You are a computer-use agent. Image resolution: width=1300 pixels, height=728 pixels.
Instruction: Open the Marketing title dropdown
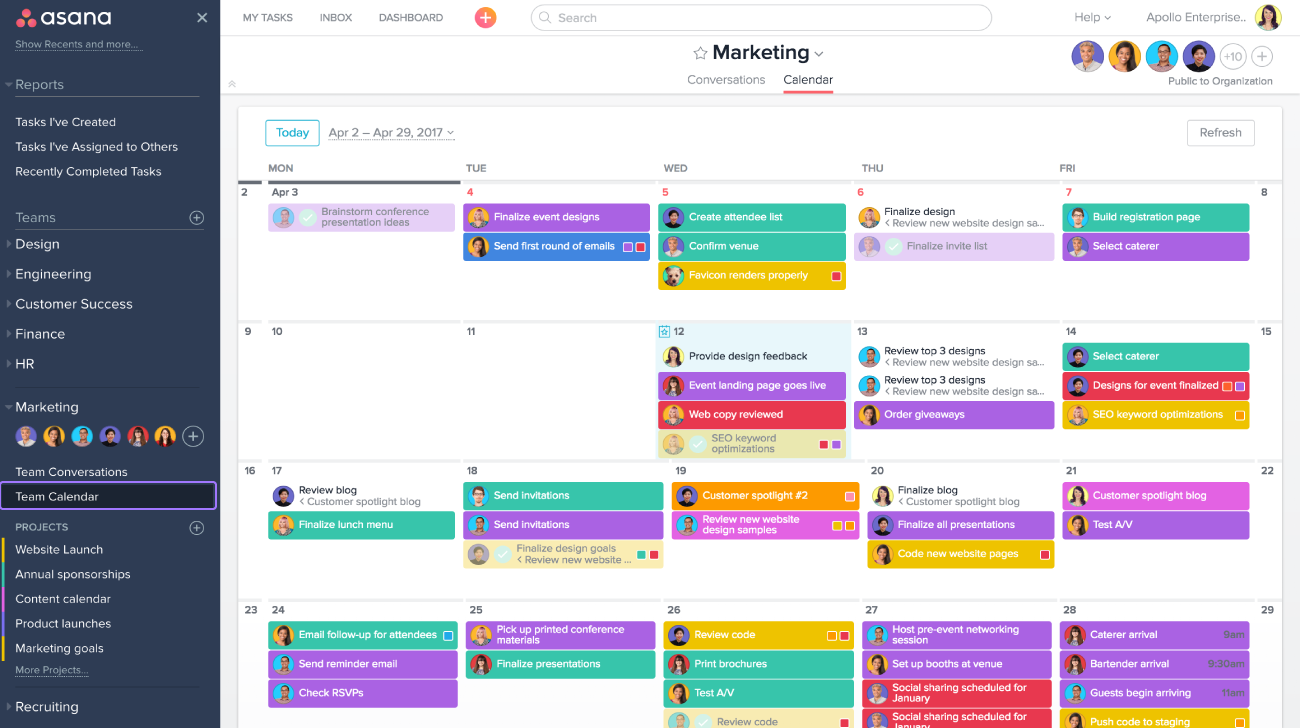817,52
